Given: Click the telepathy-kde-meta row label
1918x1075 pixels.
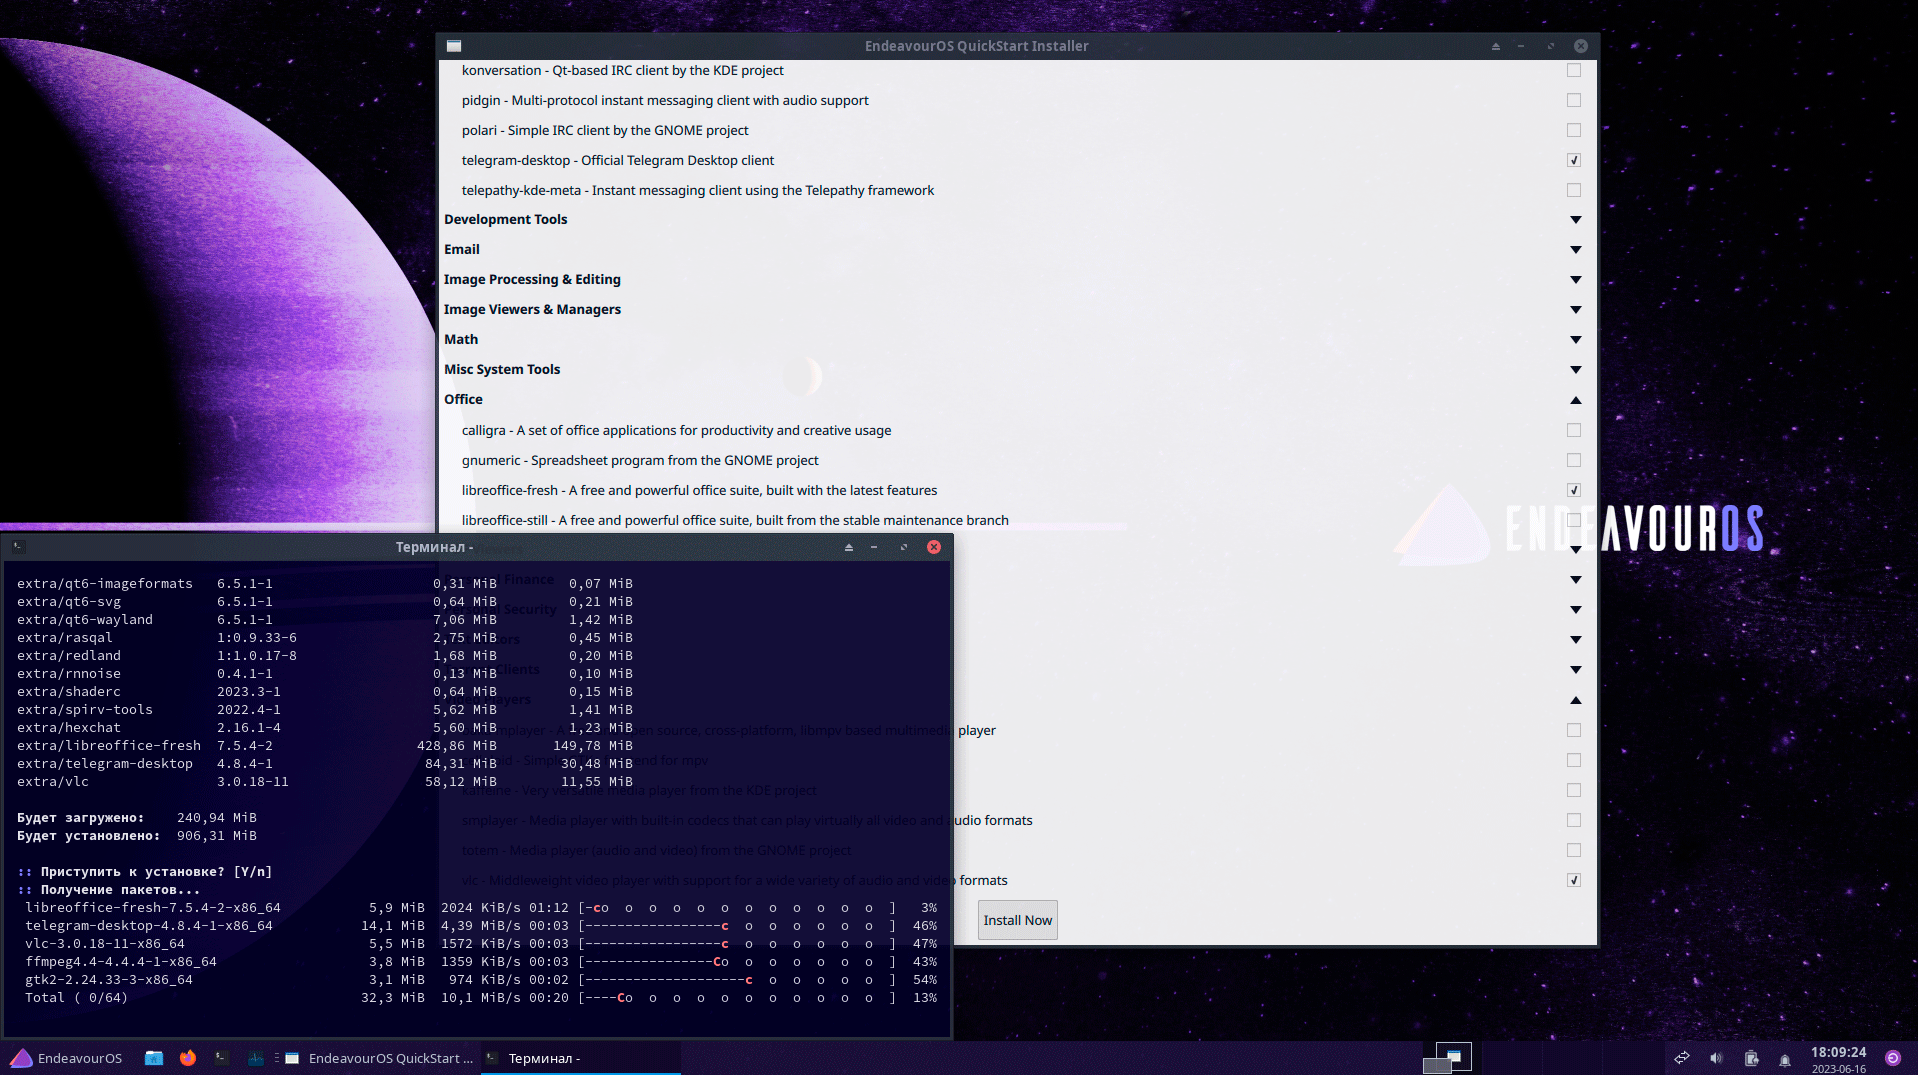Looking at the screenshot, I should click(x=698, y=190).
